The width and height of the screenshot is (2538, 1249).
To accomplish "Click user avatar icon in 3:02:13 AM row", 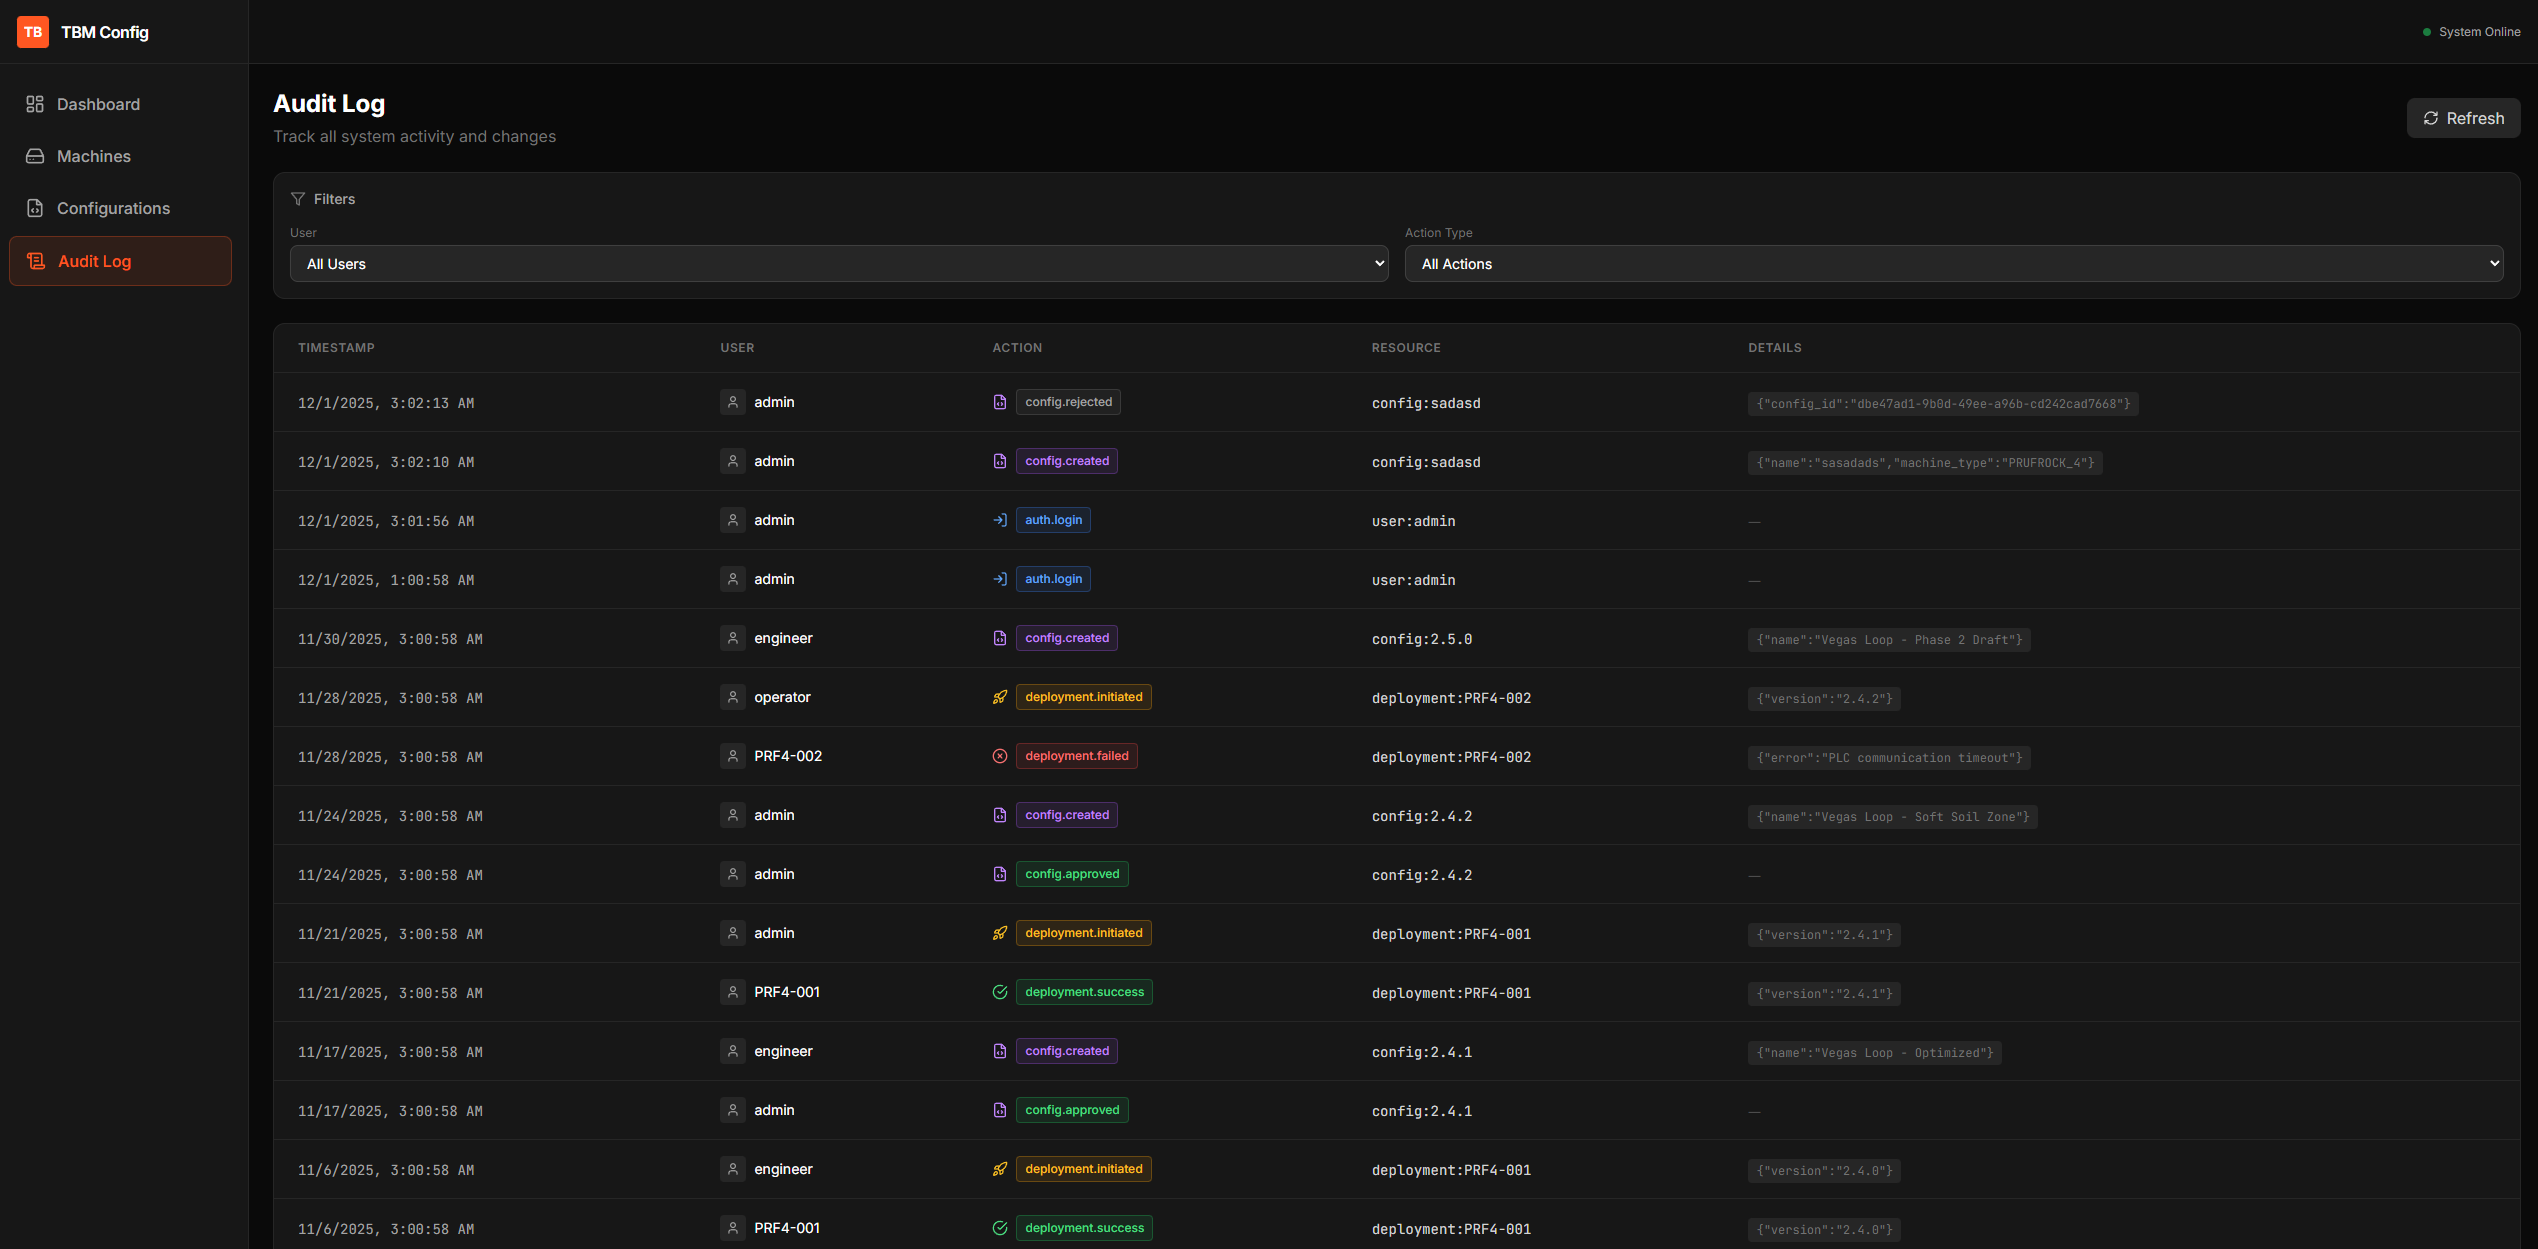I will [x=733, y=402].
